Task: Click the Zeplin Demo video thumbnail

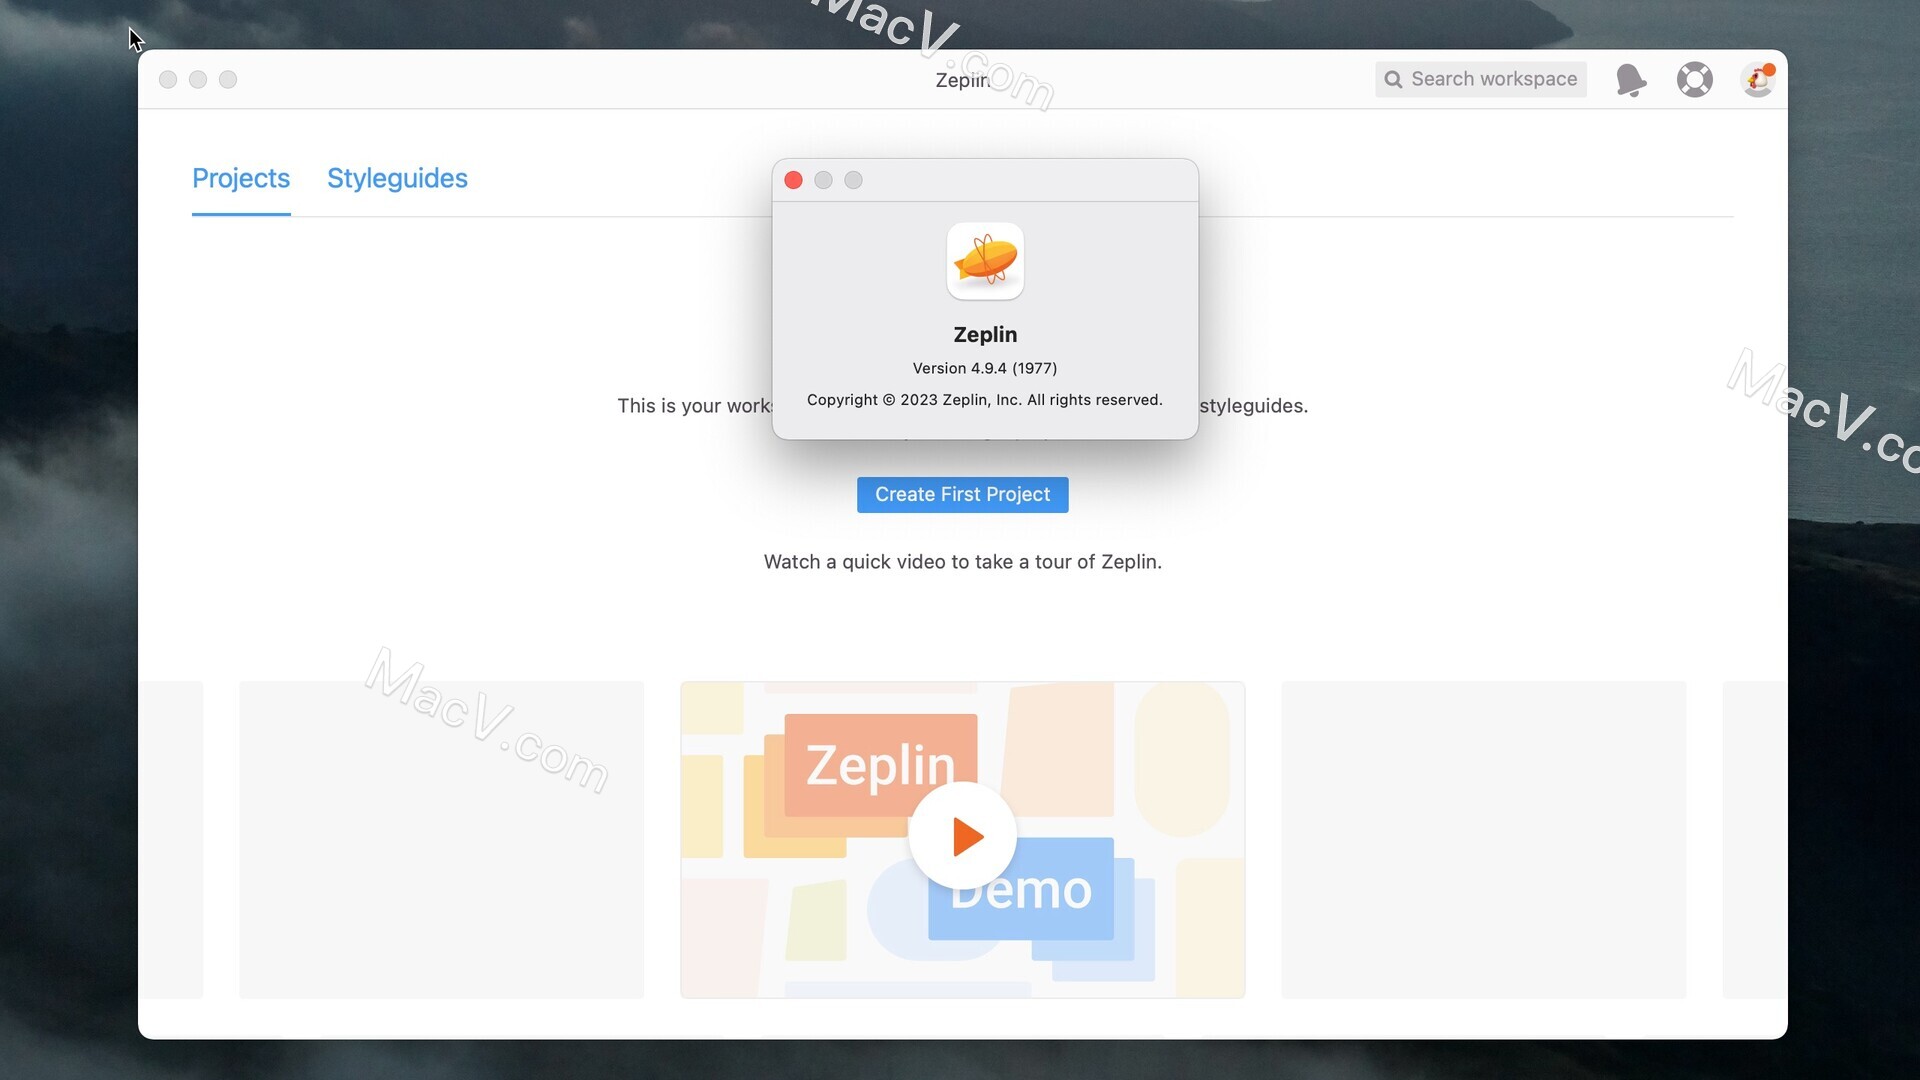Action: point(963,840)
